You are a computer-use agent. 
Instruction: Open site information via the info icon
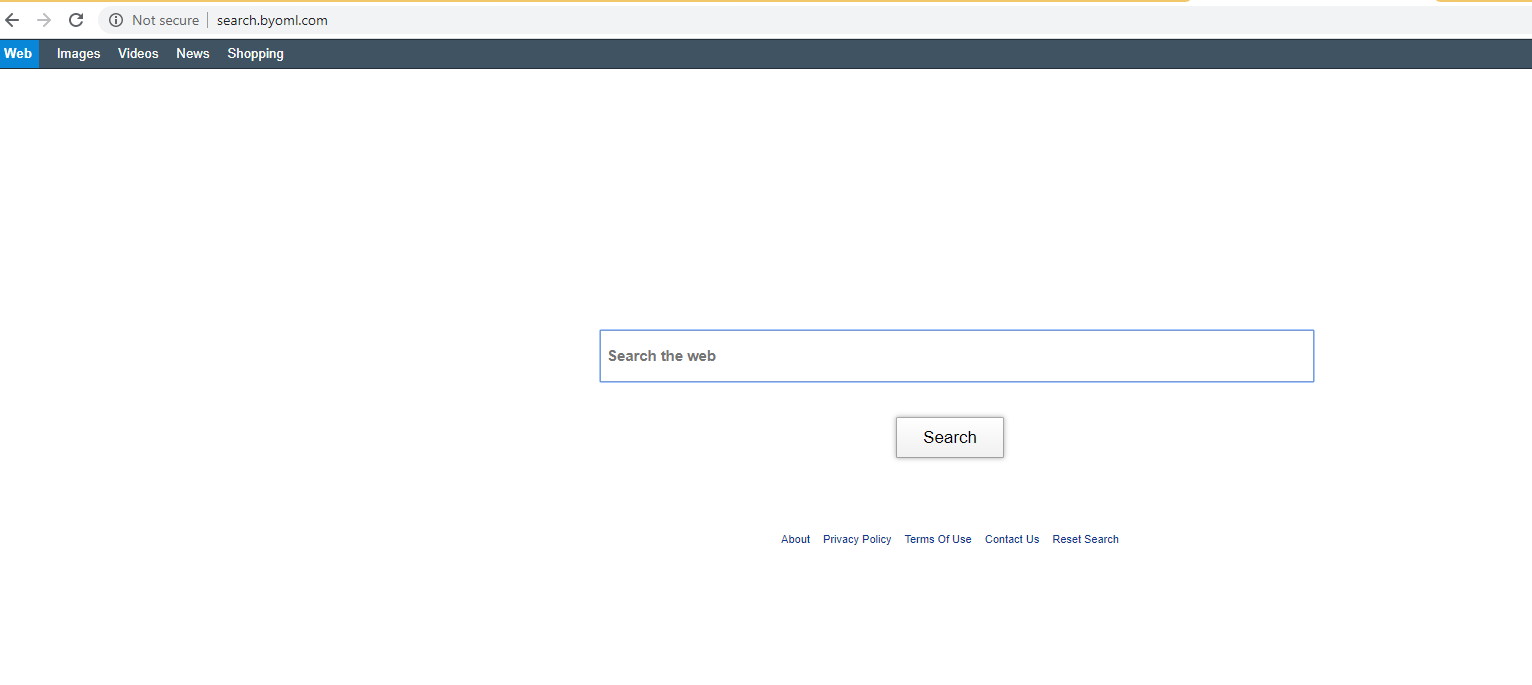click(x=116, y=20)
